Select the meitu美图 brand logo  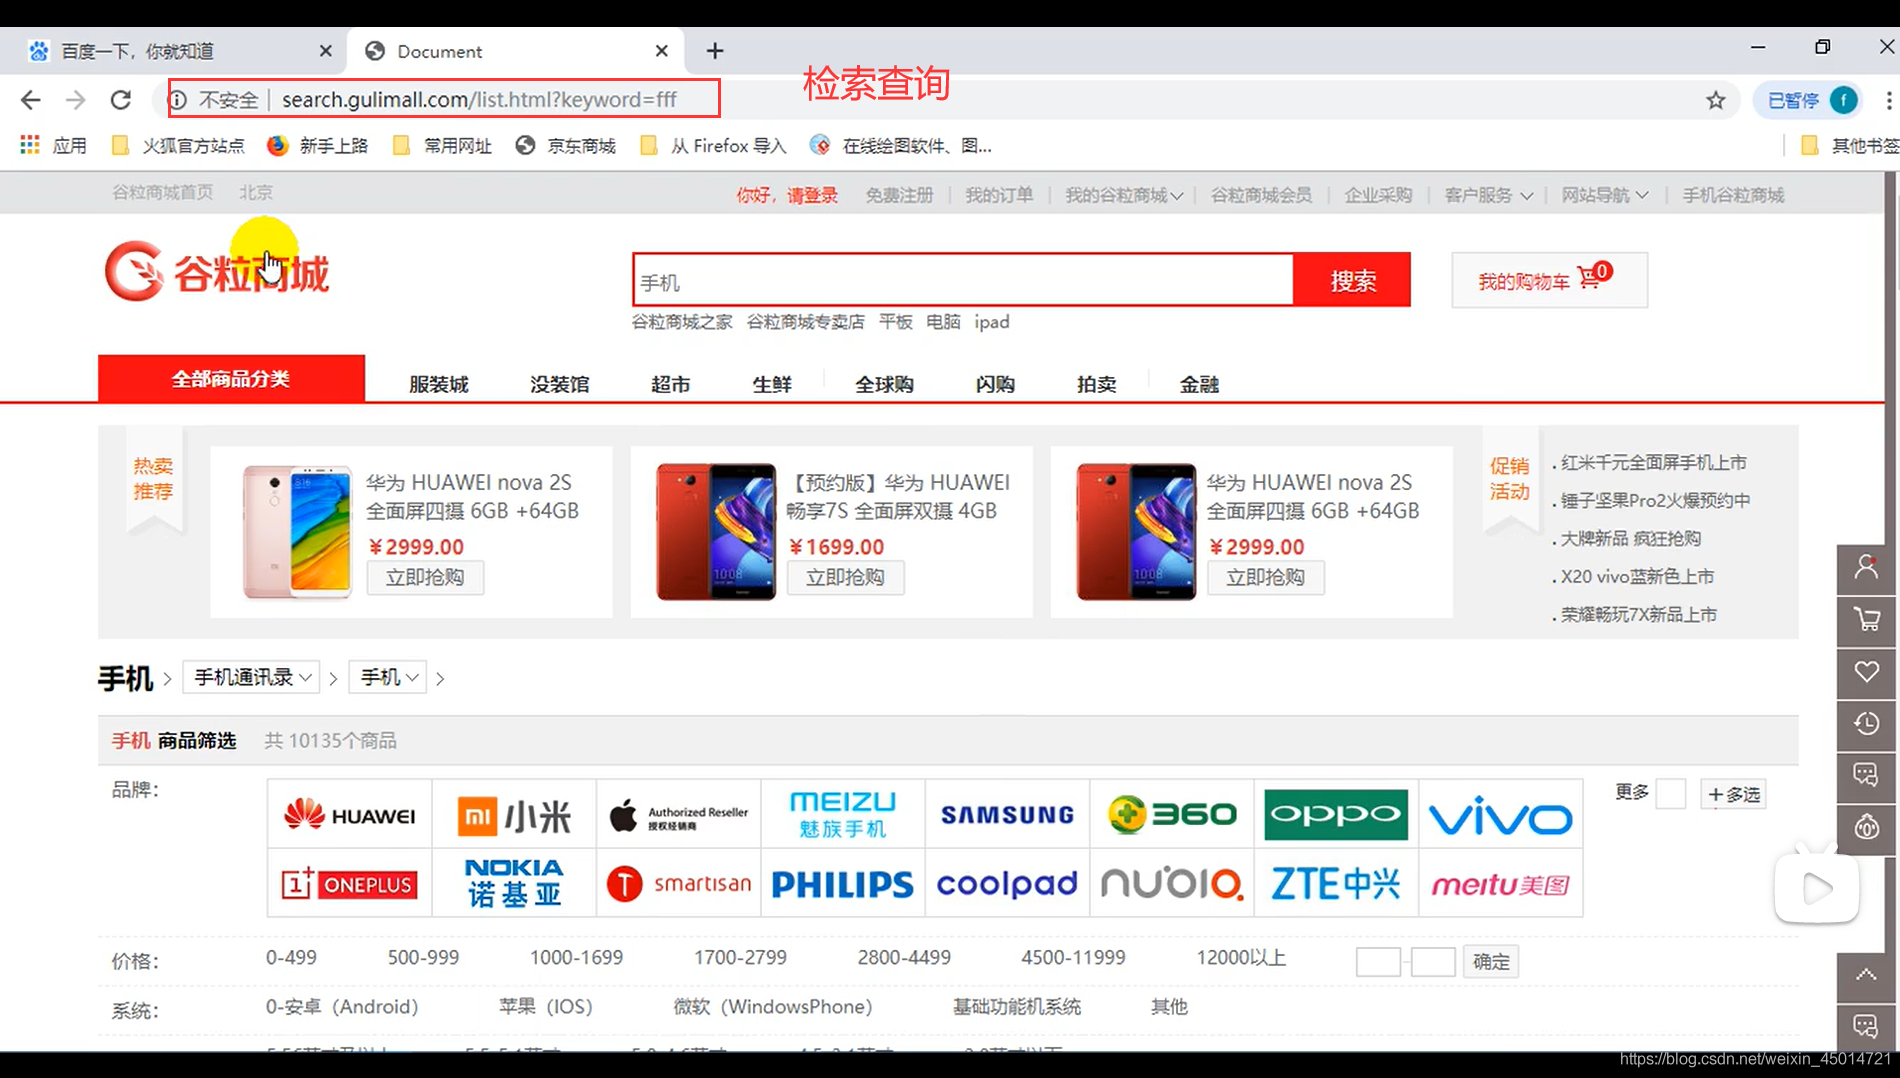coord(1500,884)
